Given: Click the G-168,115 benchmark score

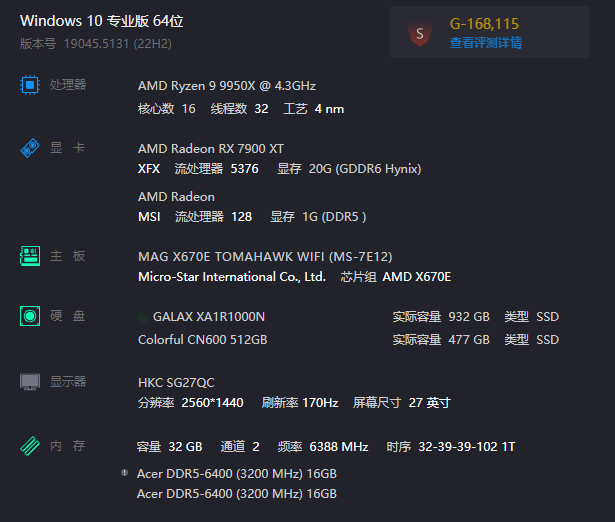Looking at the screenshot, I should coord(484,23).
